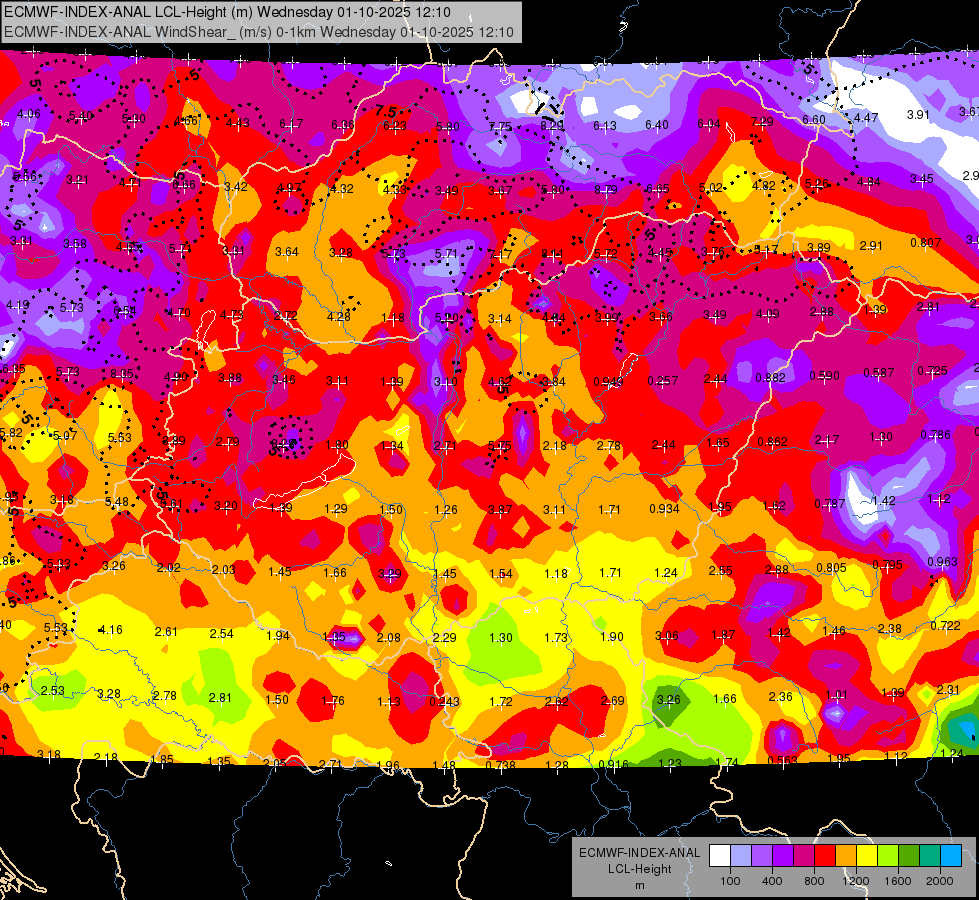Click the wind shear value 0.882

pos(770,378)
